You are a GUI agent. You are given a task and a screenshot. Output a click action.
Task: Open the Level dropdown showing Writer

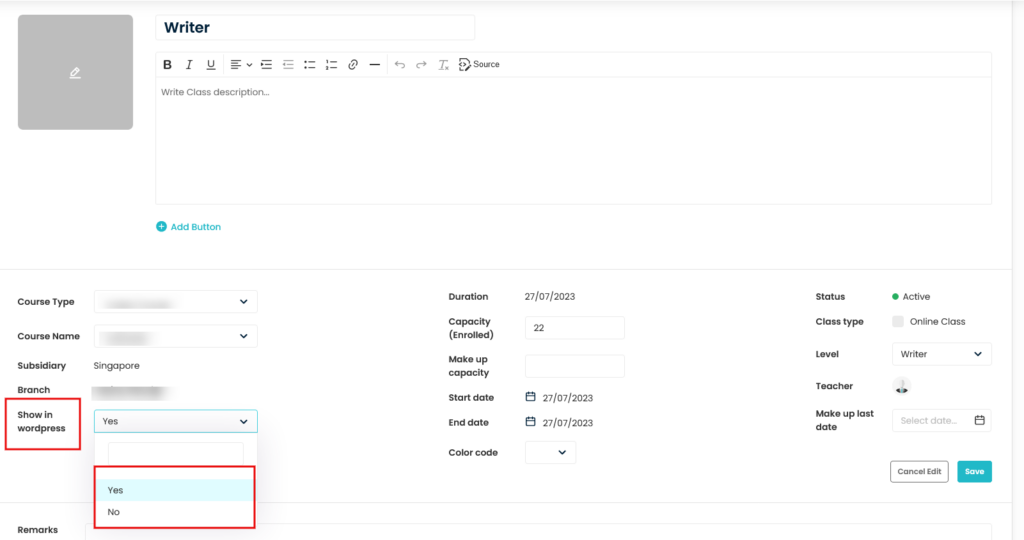coord(940,354)
